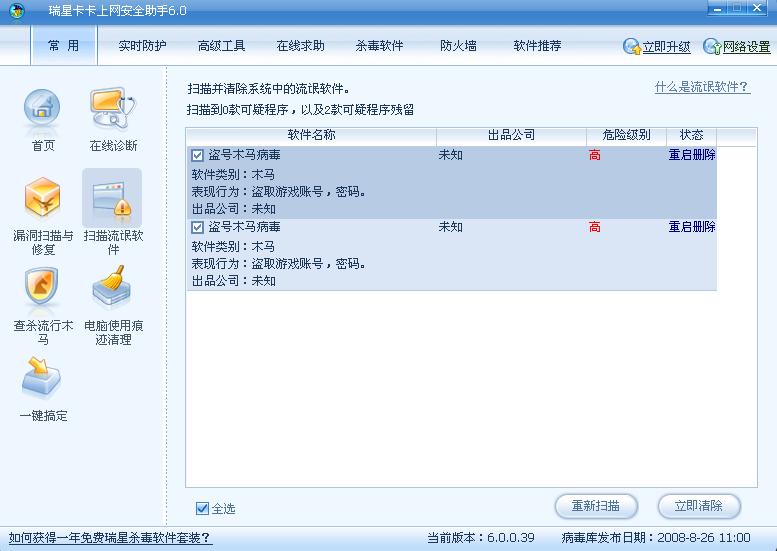Open 查杀流行木马 trojan shield icon
Viewport: 777px width, 551px height.
(x=42, y=287)
